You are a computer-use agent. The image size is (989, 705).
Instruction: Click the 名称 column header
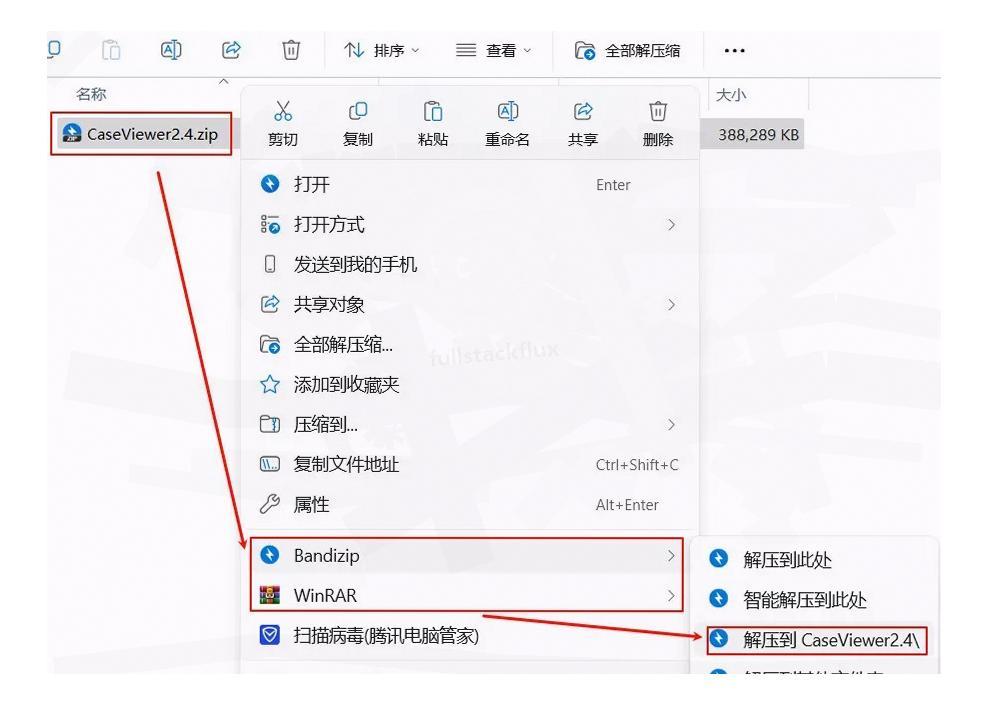(x=91, y=95)
